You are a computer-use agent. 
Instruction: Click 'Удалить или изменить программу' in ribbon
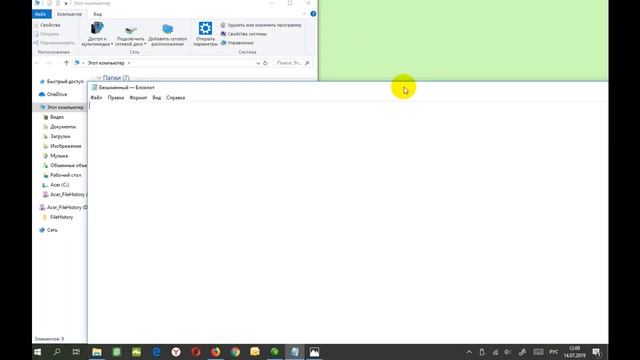pyautogui.click(x=261, y=25)
